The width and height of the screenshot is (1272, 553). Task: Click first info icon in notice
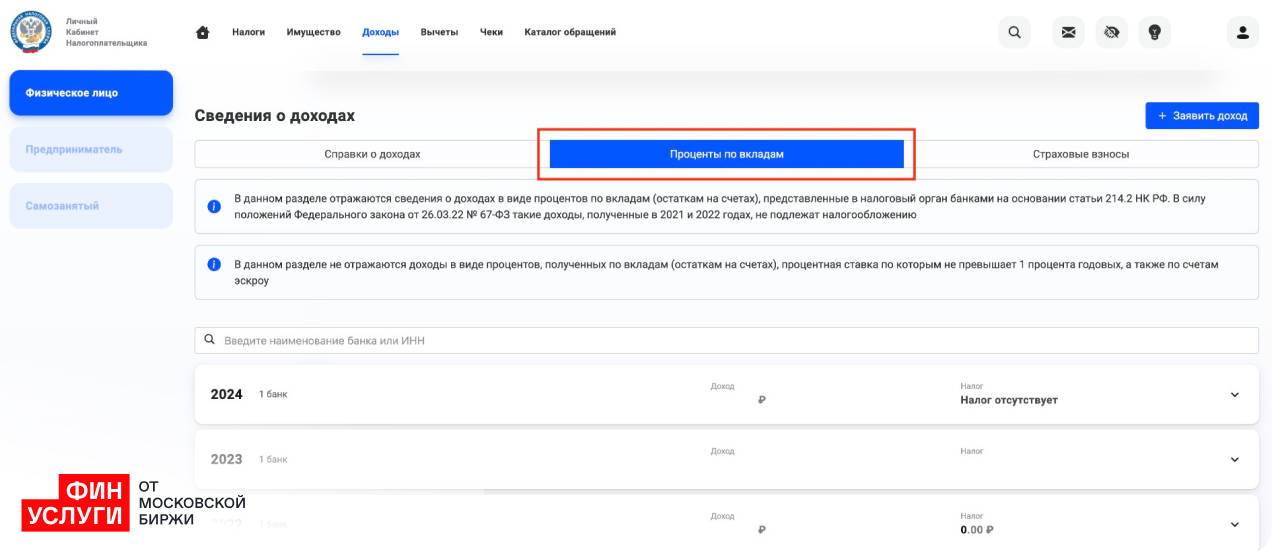point(213,206)
